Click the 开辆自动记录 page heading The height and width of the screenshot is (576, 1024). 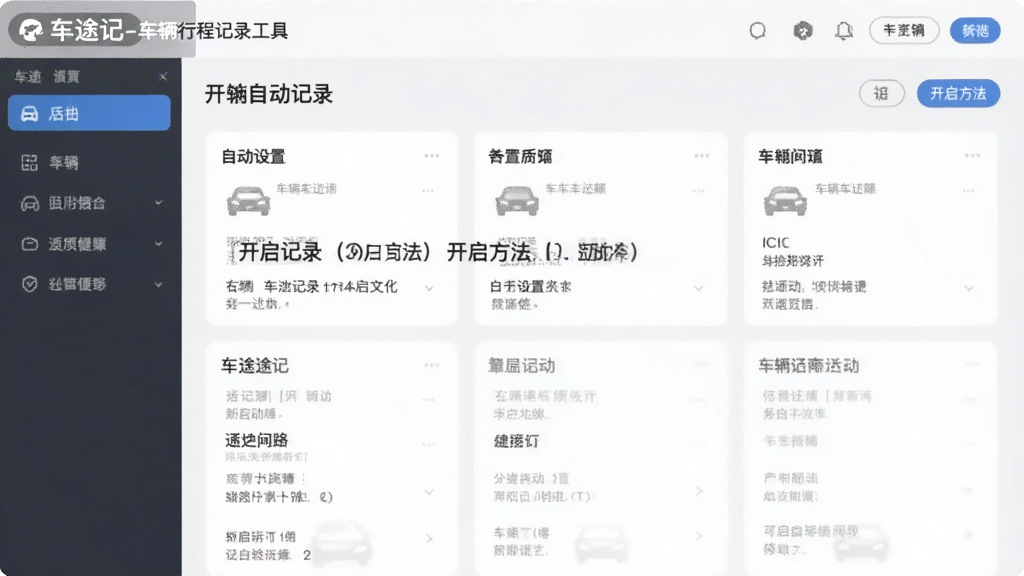[x=269, y=94]
